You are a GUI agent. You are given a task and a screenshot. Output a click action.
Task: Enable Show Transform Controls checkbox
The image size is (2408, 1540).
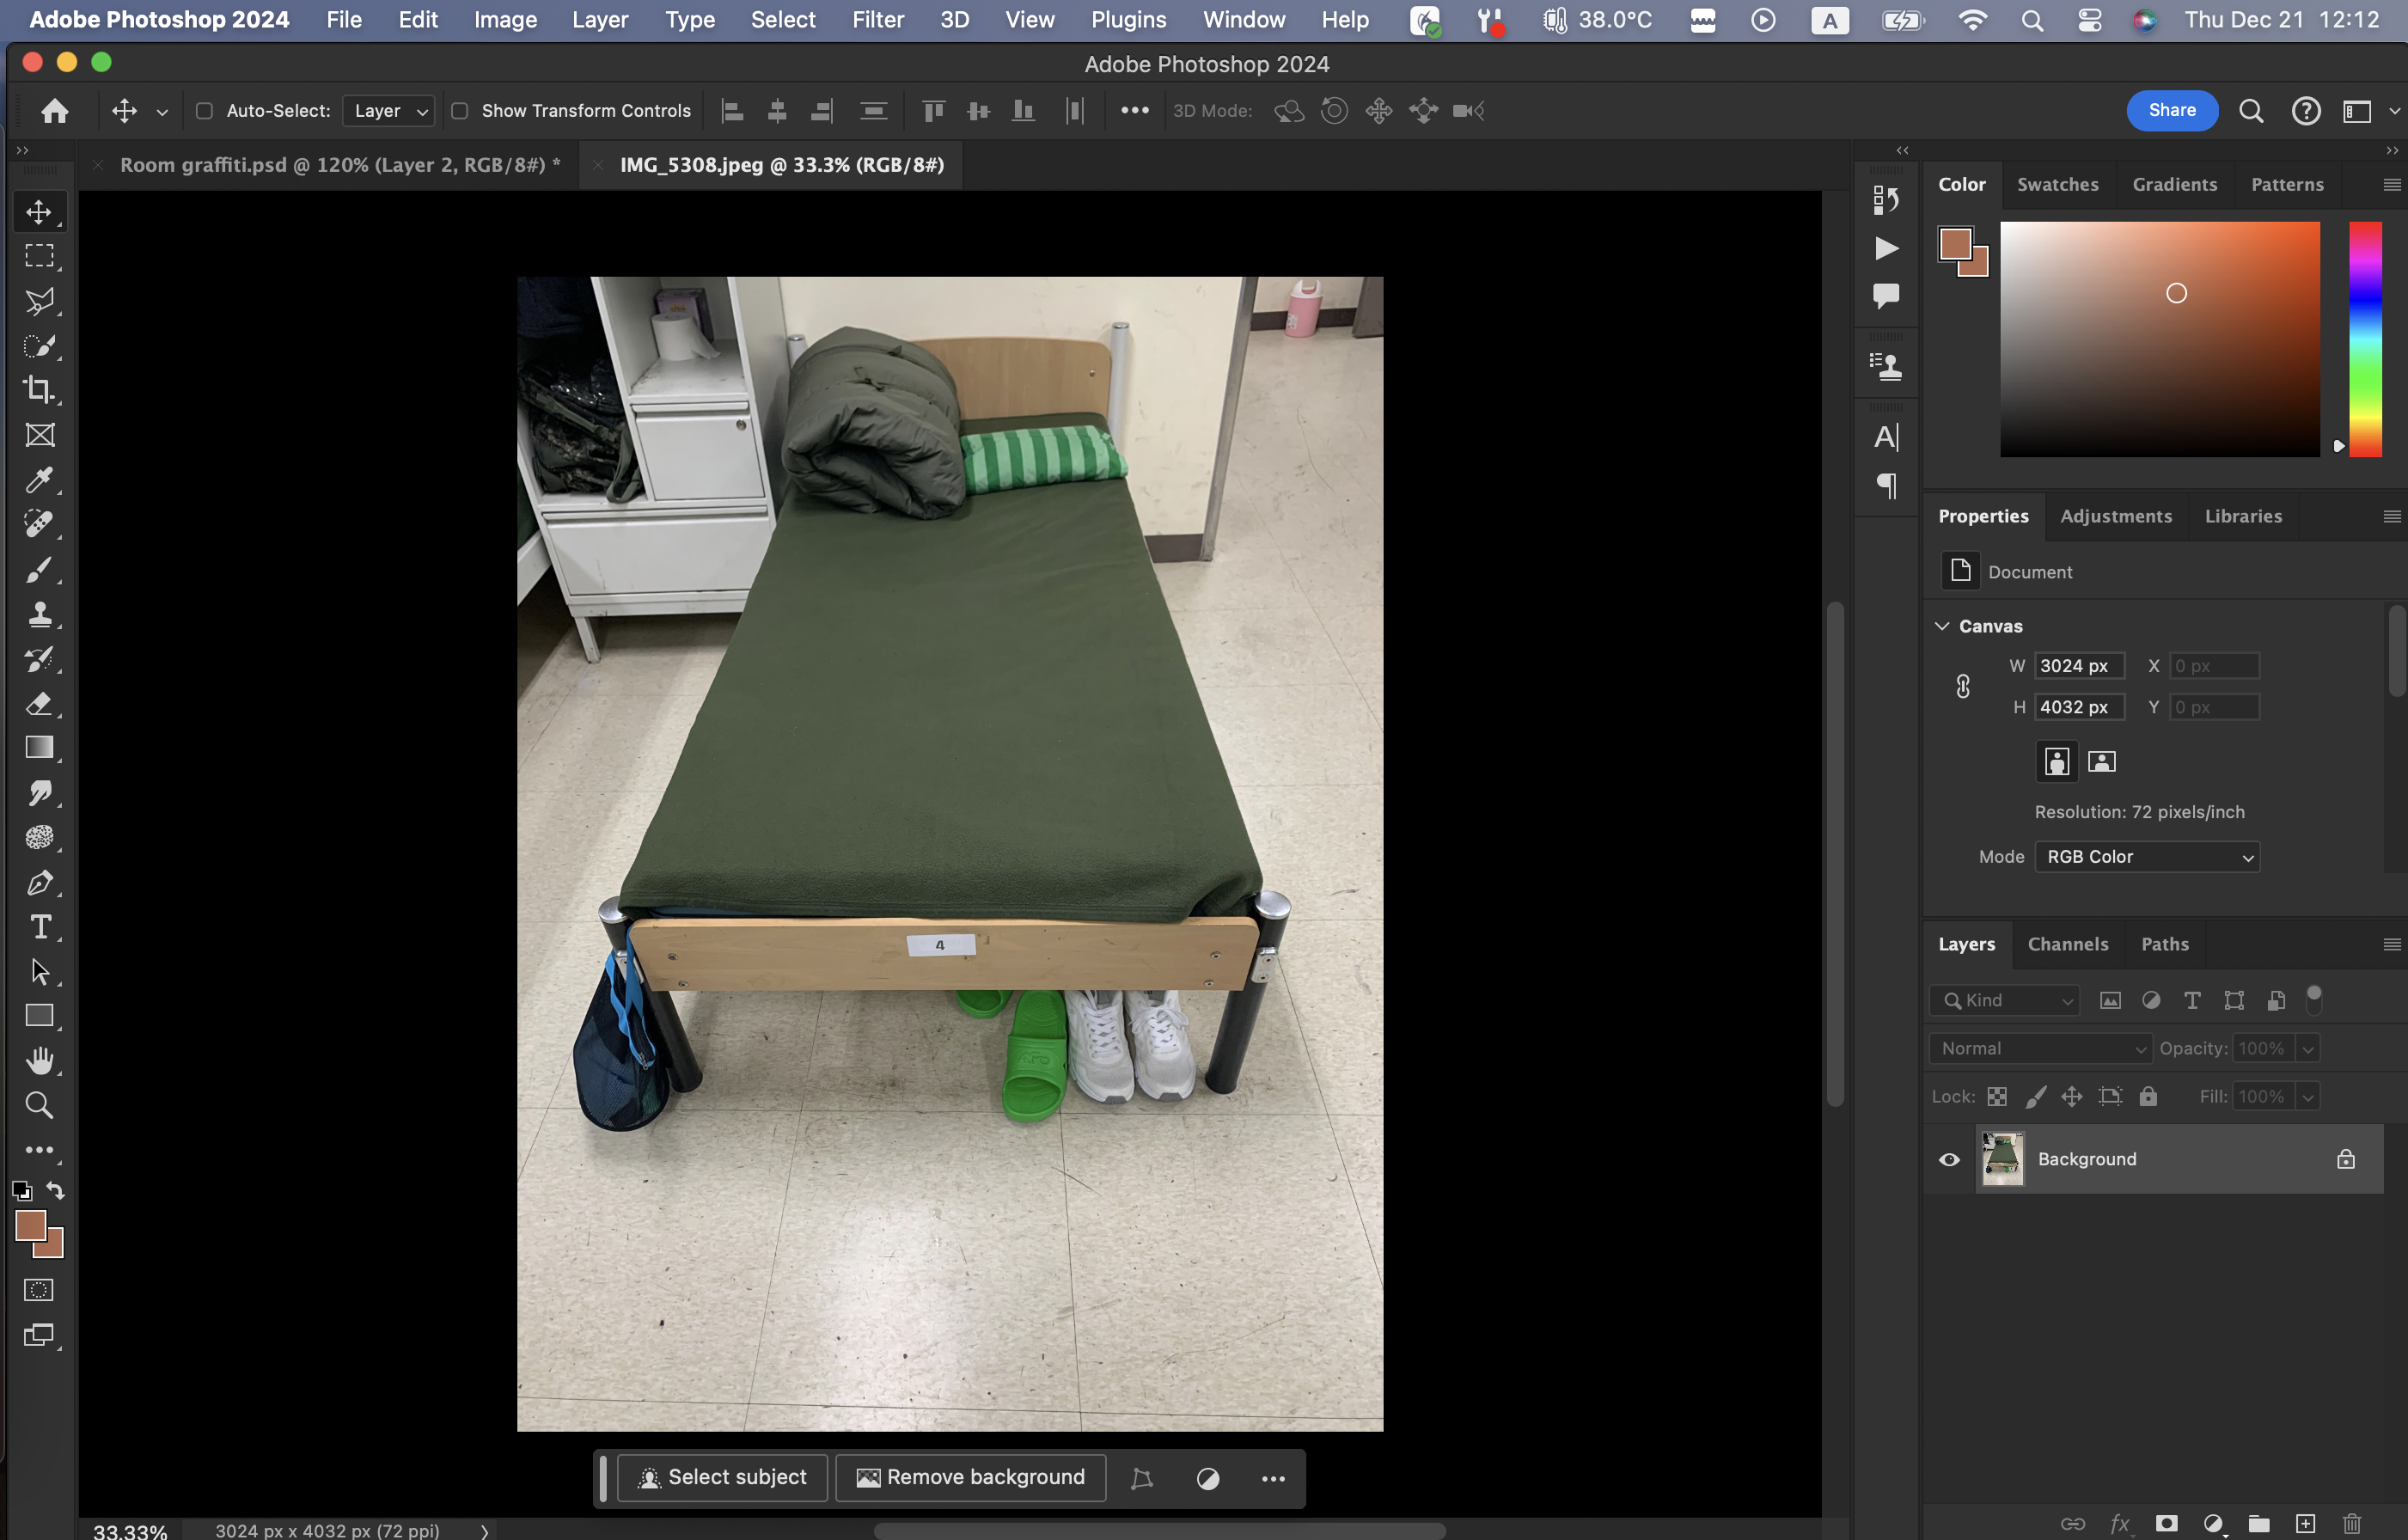[x=460, y=111]
